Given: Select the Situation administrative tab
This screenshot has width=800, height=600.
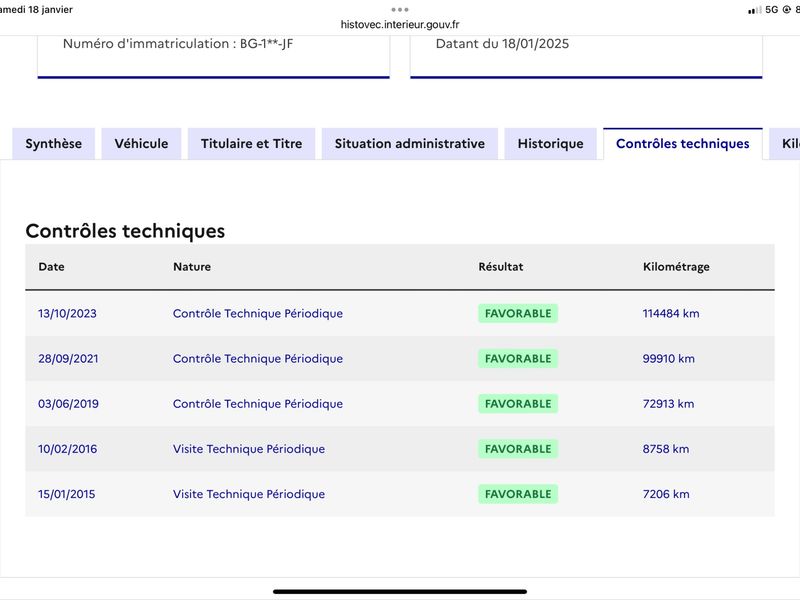Looking at the screenshot, I should (x=410, y=144).
